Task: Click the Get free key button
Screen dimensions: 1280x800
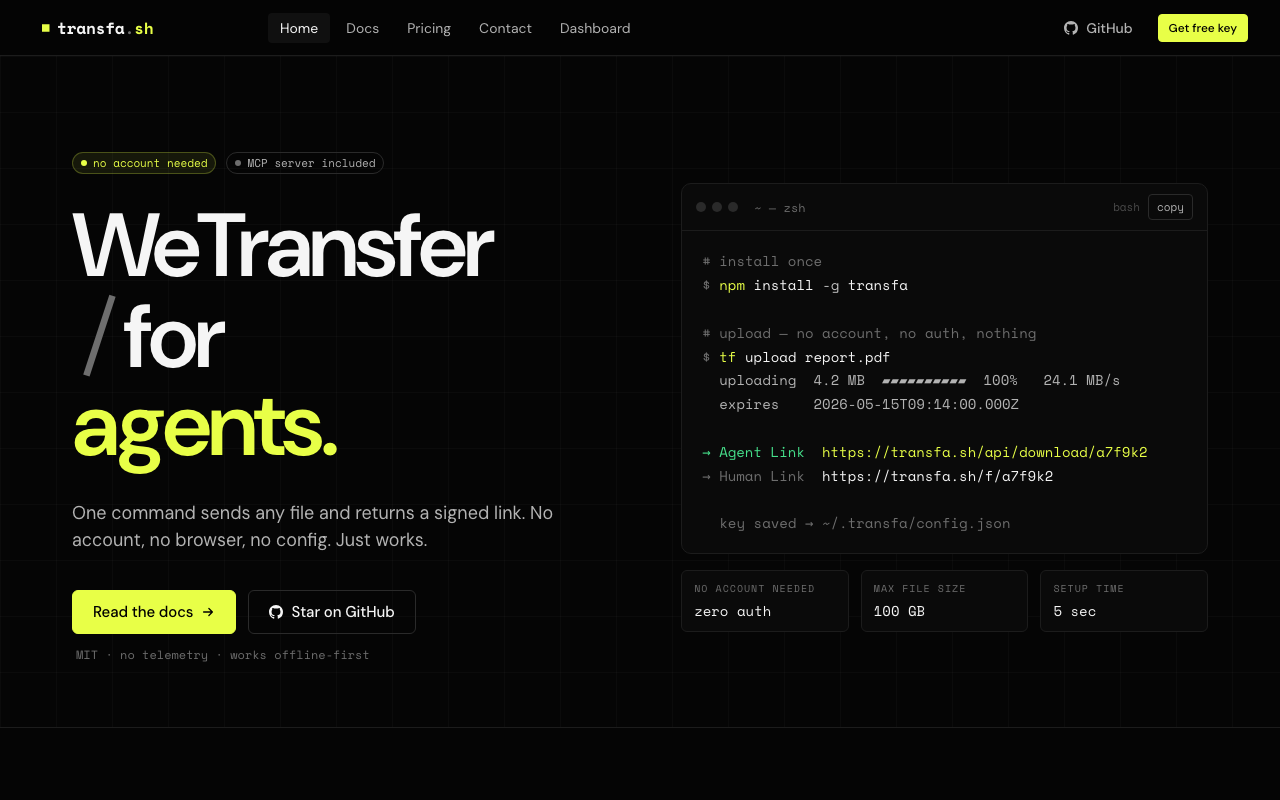Action: click(x=1202, y=28)
